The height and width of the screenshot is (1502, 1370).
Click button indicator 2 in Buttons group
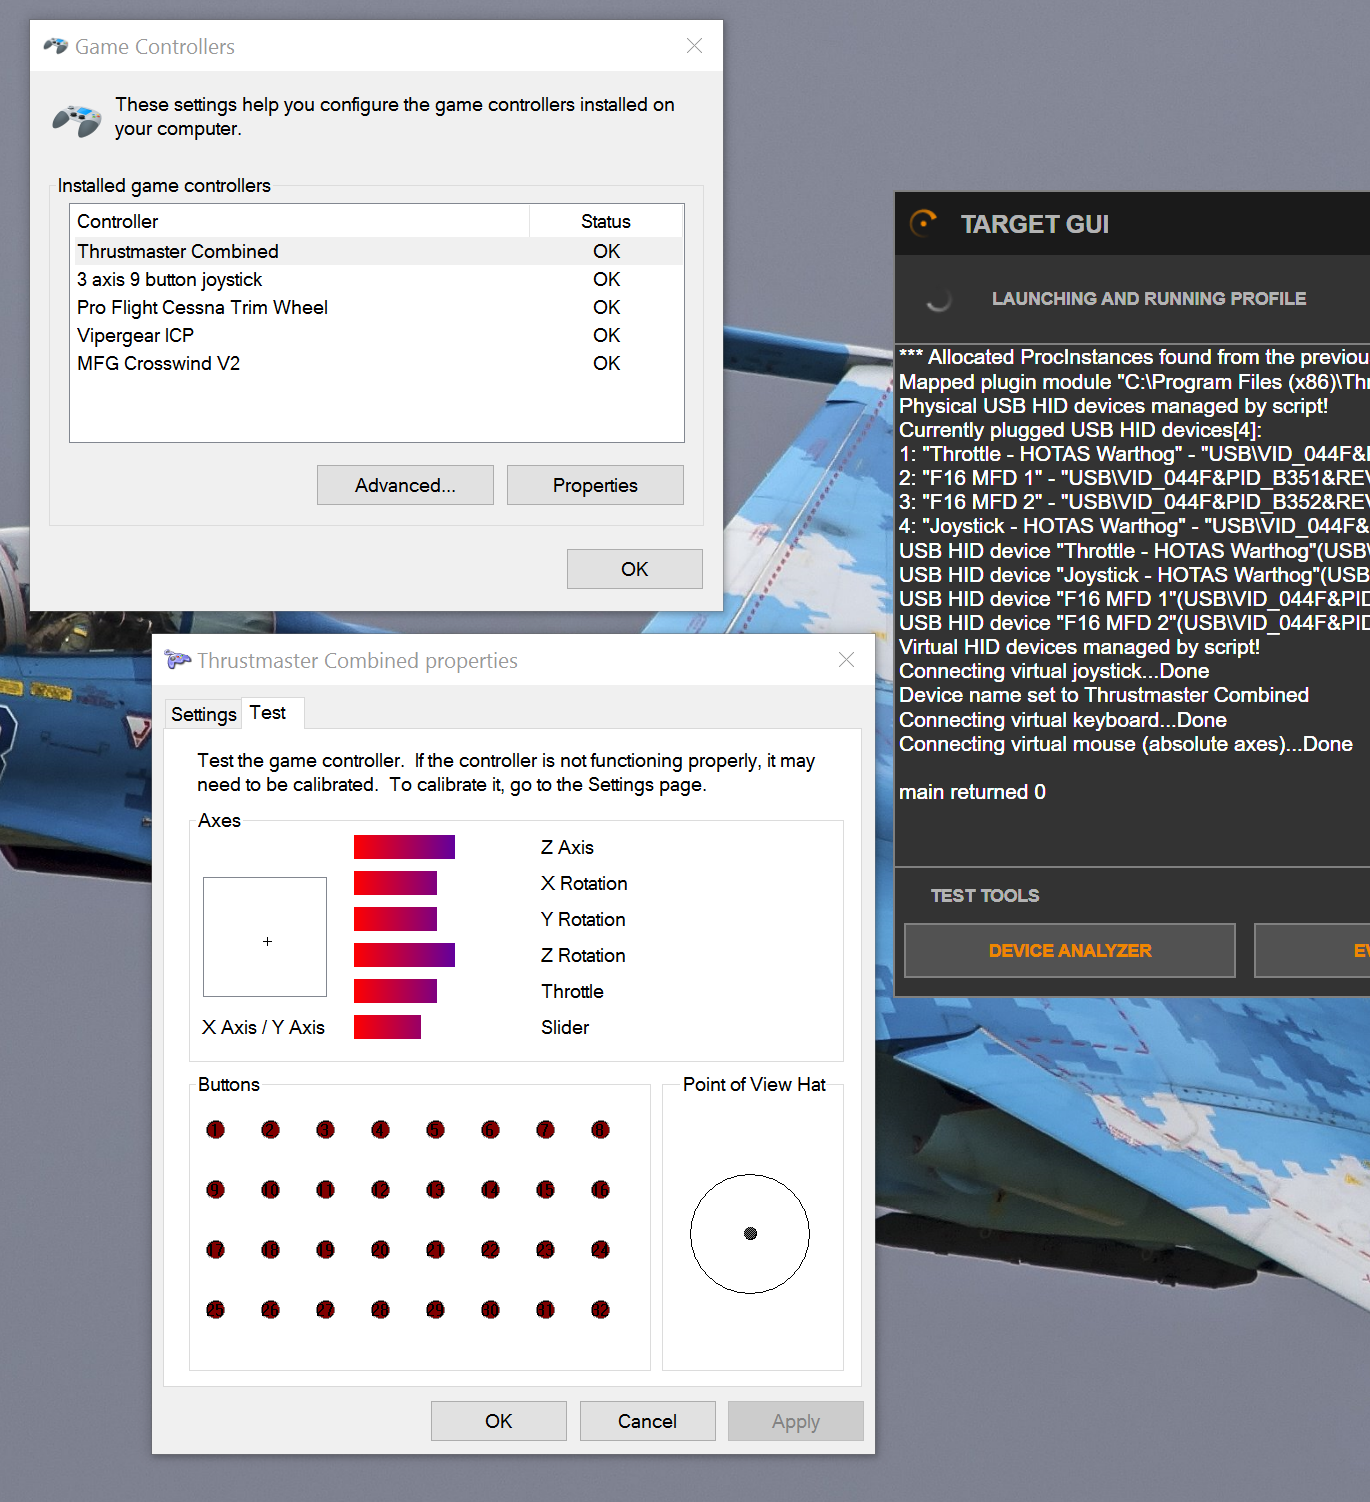(x=270, y=1130)
